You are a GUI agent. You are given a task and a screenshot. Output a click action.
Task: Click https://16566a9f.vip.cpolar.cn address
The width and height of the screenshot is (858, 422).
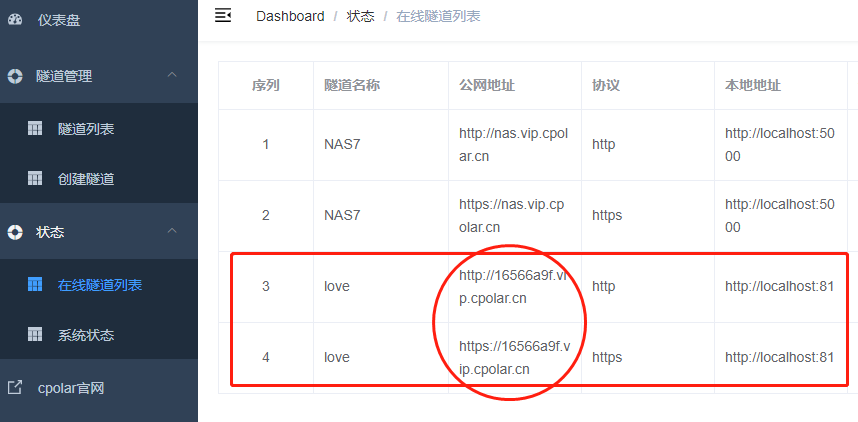[x=515, y=357]
